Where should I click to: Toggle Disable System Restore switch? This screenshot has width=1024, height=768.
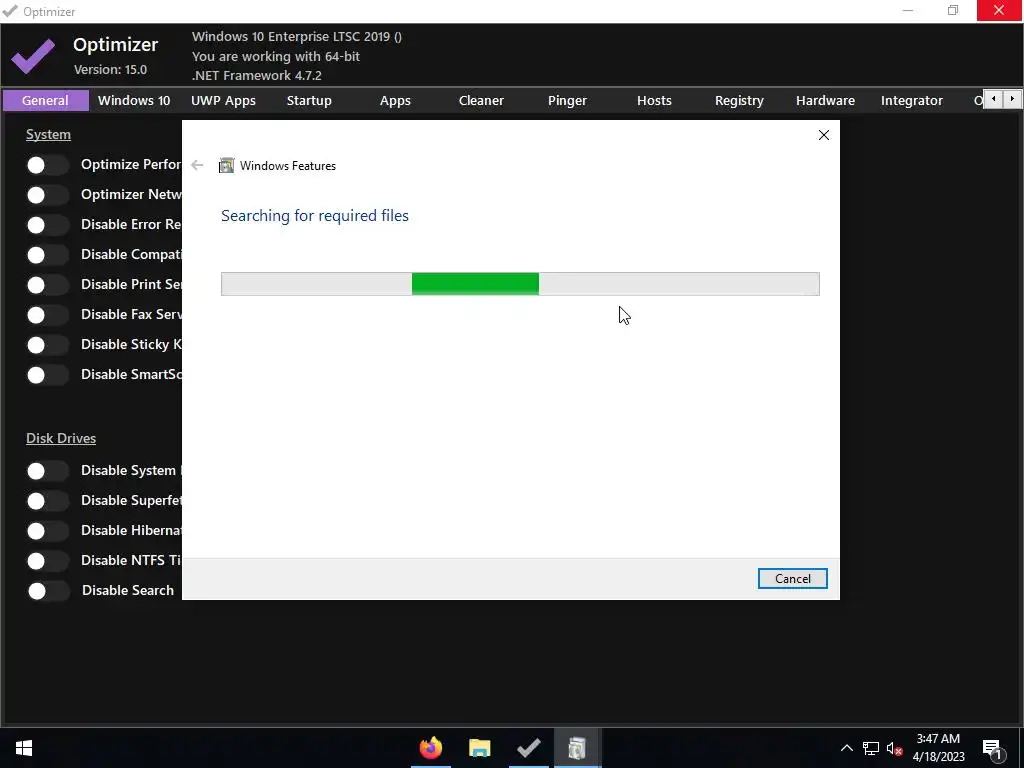click(47, 471)
